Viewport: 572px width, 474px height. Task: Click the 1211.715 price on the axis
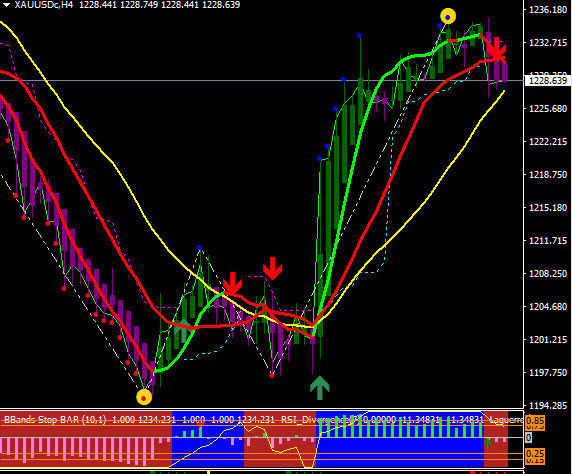tap(548, 240)
